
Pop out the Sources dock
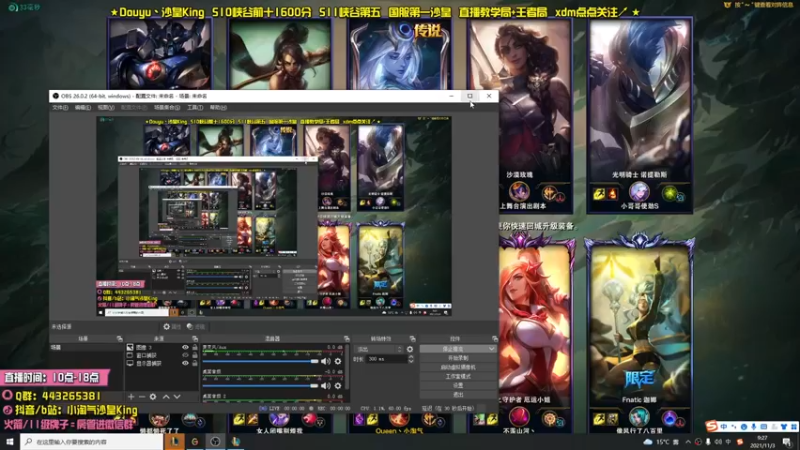(x=195, y=339)
